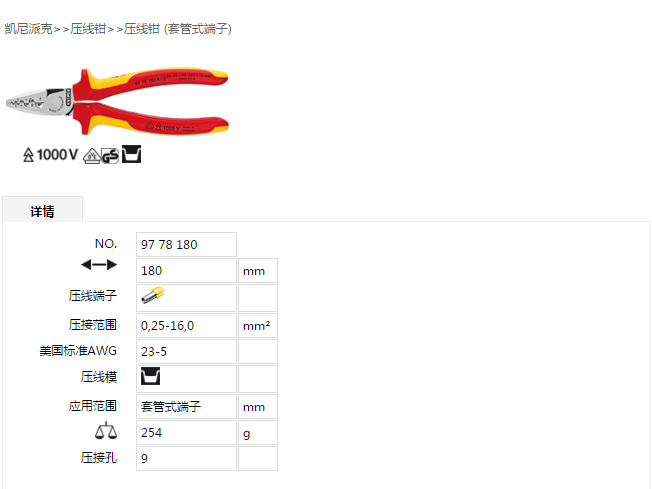Click the 254 weight value cell
This screenshot has width=652, height=489.
click(x=186, y=433)
